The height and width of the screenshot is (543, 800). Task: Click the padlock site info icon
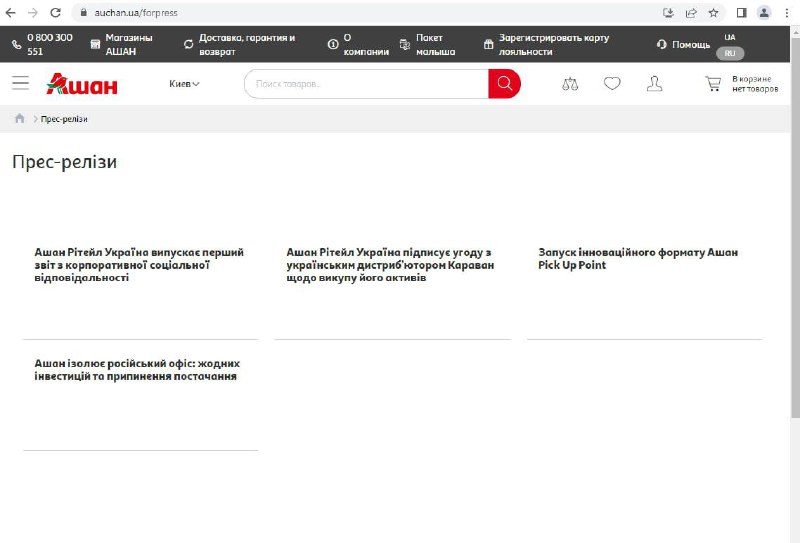84,13
